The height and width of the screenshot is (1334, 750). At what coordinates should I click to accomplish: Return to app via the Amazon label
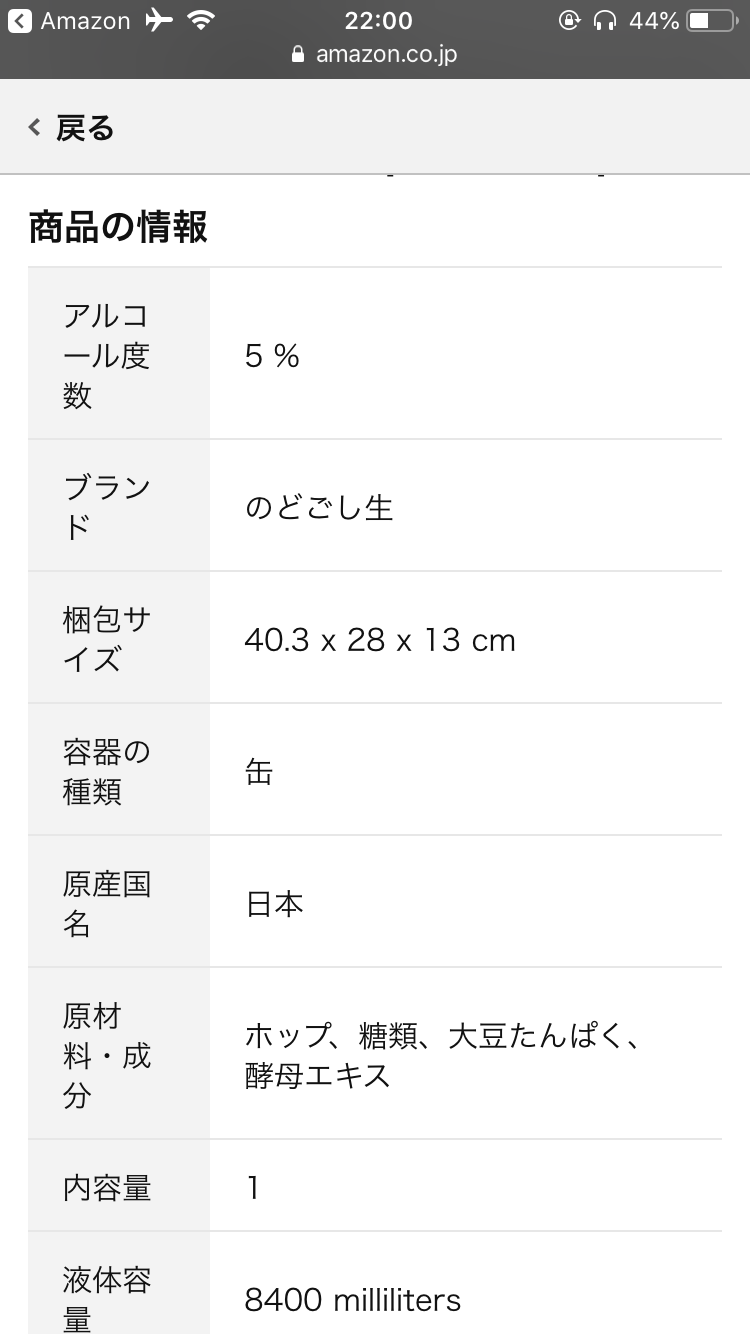[85, 21]
